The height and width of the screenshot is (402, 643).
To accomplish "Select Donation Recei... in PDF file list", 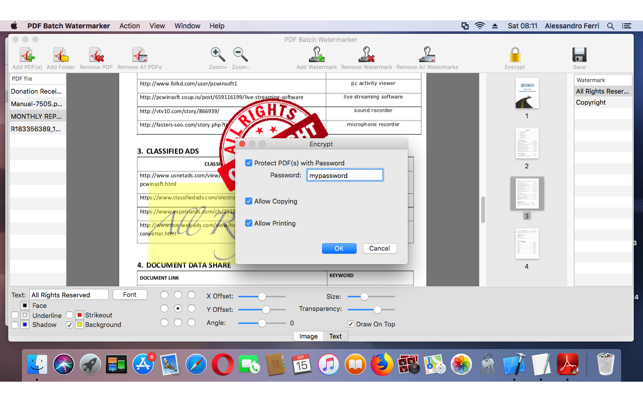I will (x=37, y=91).
